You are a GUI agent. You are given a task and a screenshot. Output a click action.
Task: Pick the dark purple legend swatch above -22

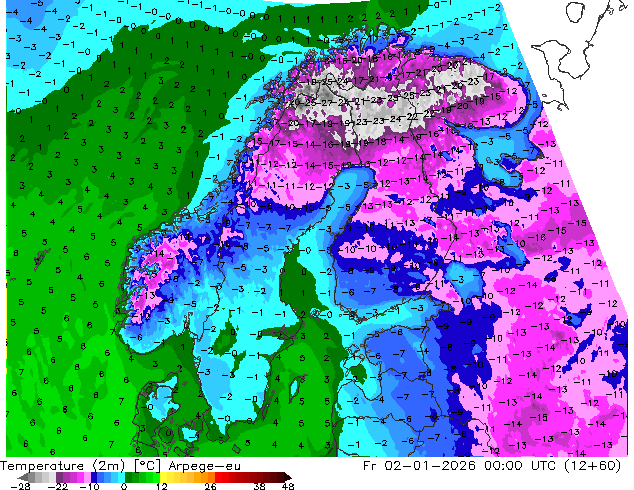pyautogui.click(x=59, y=477)
